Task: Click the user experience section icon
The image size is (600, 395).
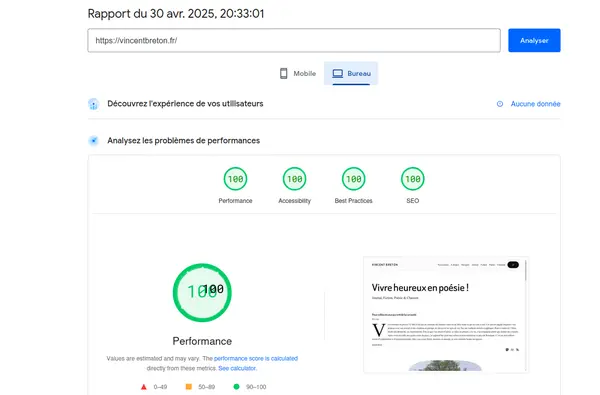Action: coord(93,104)
